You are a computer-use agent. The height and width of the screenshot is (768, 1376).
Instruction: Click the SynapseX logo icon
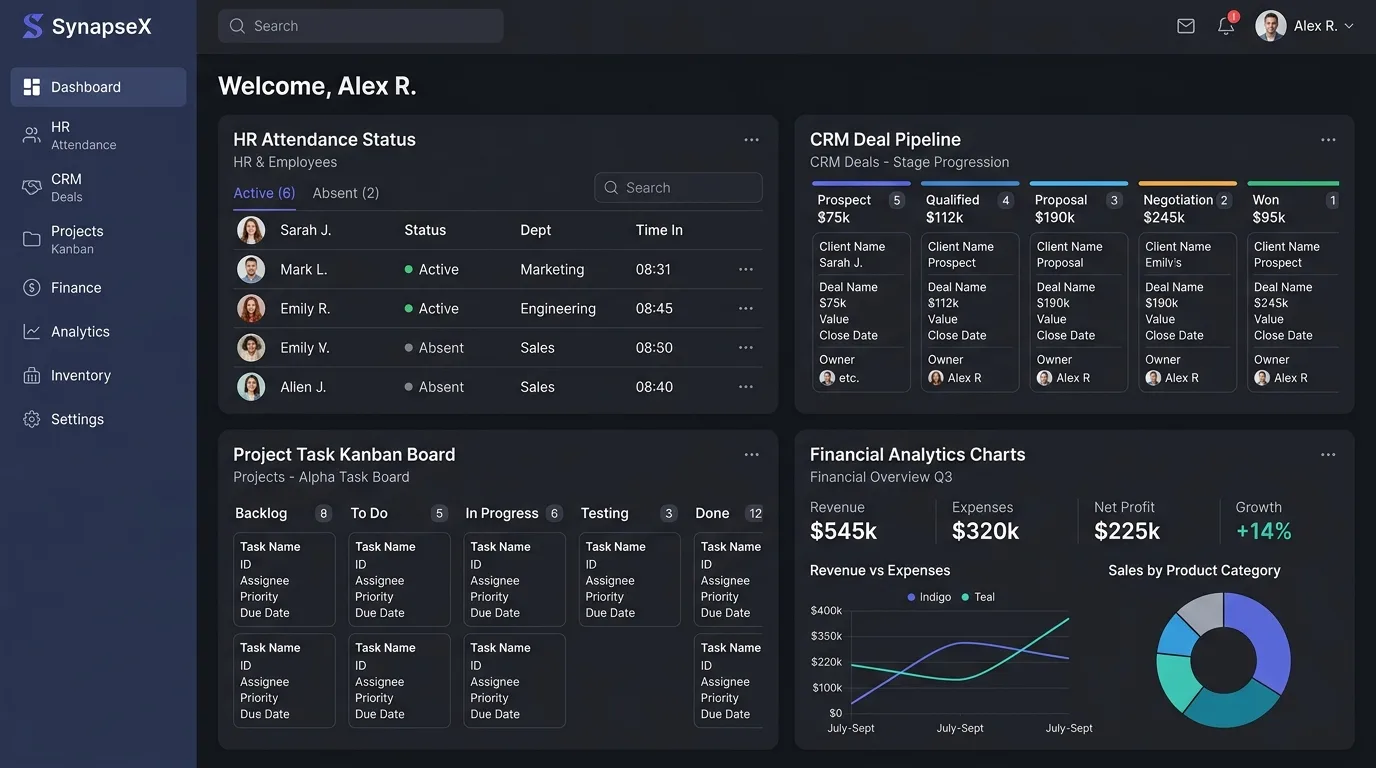click(x=33, y=26)
